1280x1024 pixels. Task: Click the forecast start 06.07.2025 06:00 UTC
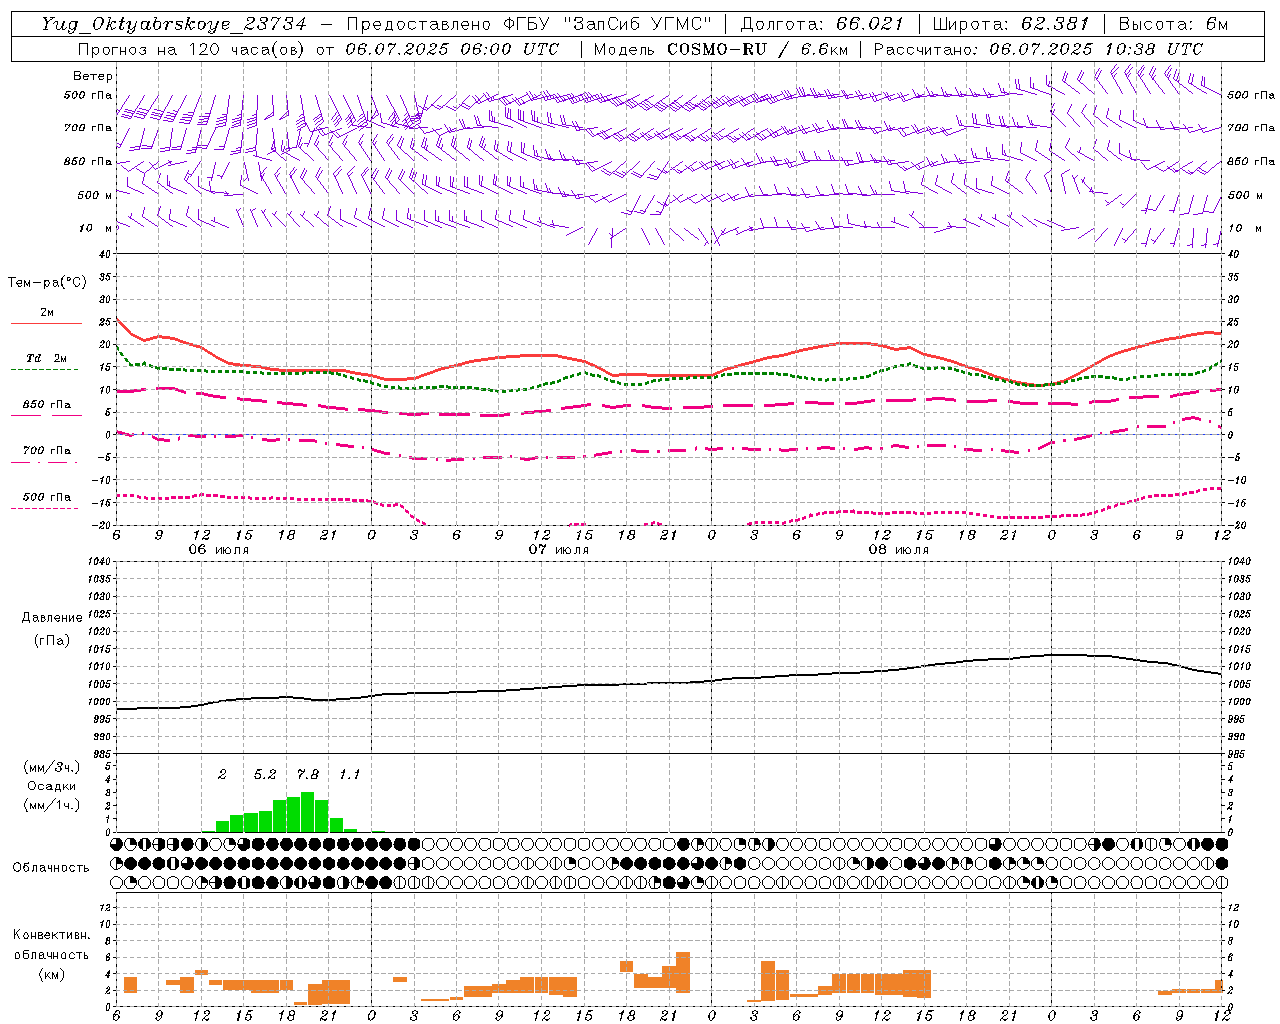(x=451, y=49)
